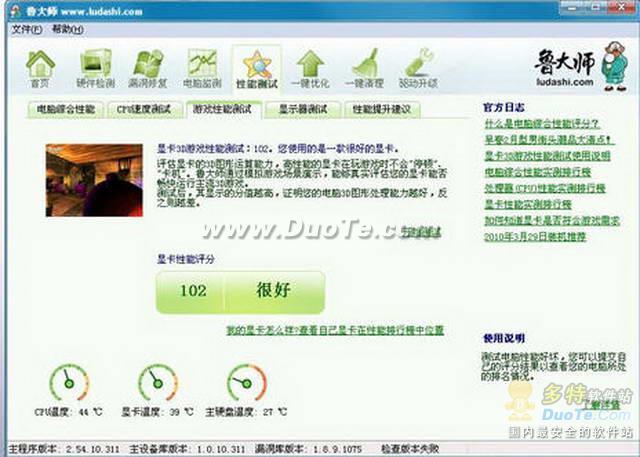
Task: Click the 使用说明 heading
Action: pyautogui.click(x=504, y=338)
